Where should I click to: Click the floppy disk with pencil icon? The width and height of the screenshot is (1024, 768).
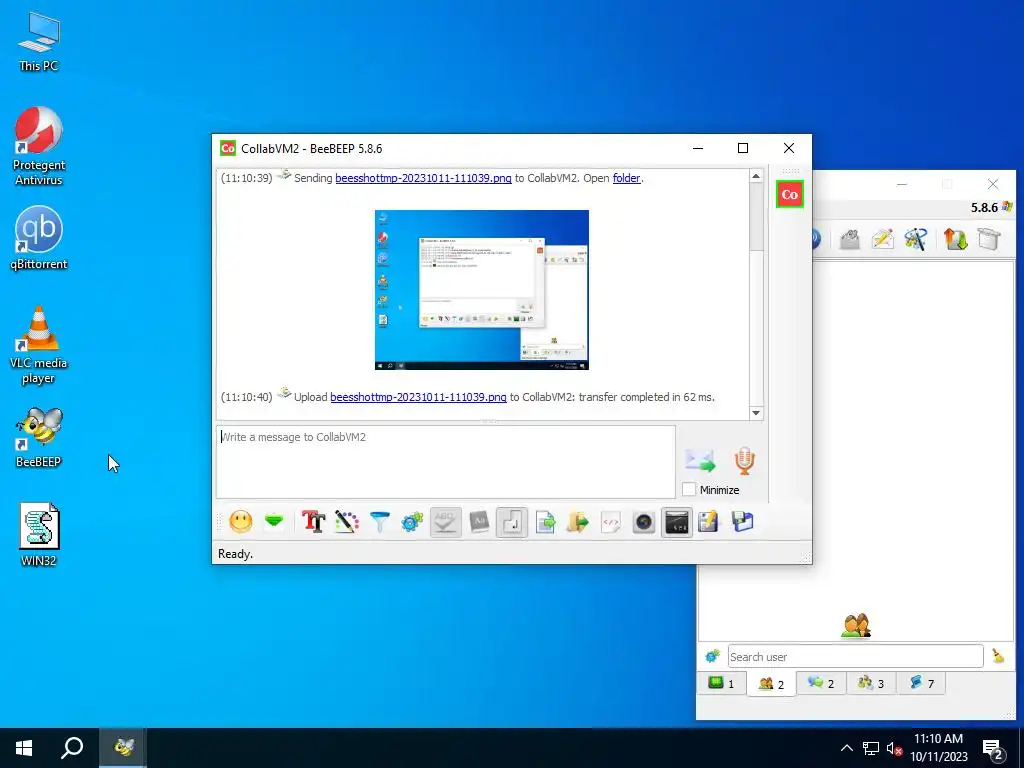(709, 522)
